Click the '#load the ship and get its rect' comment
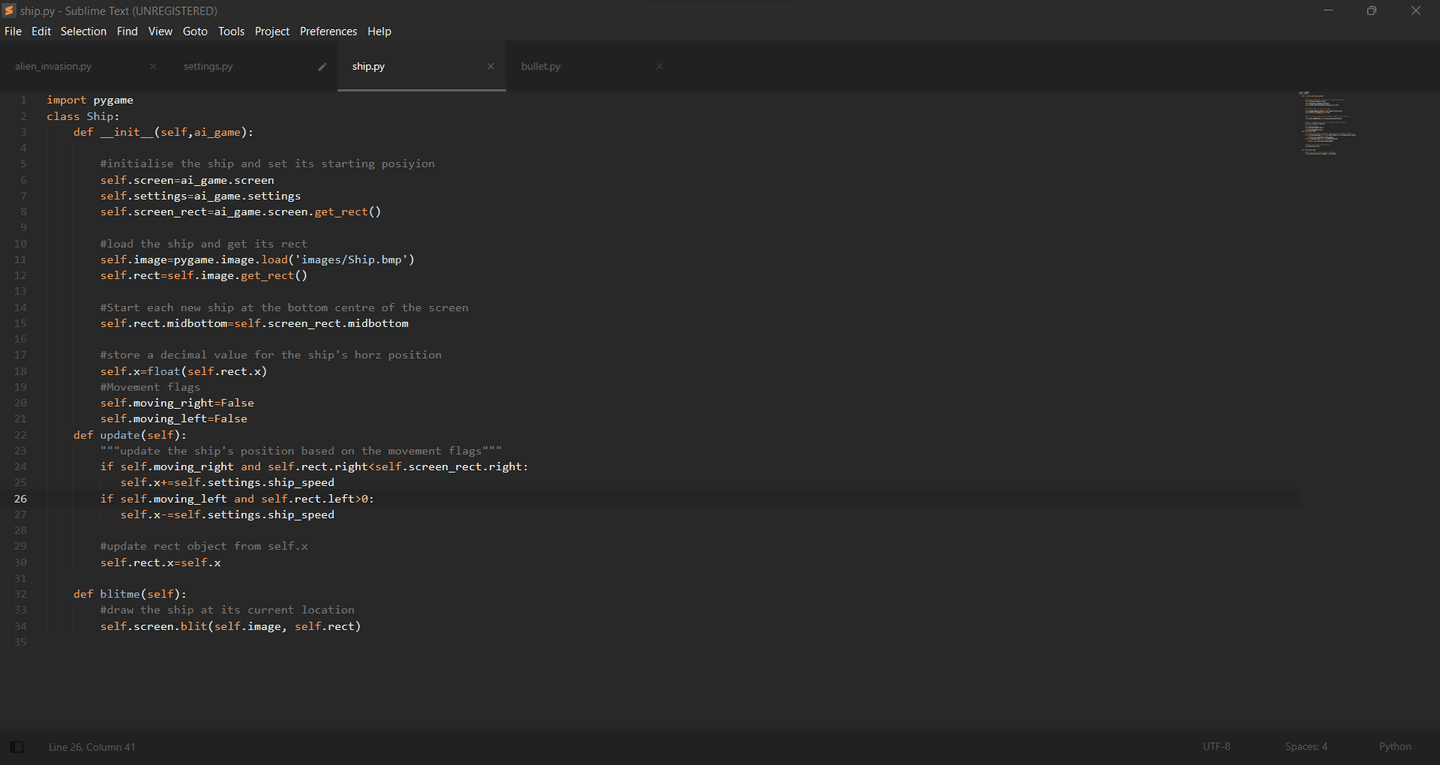Viewport: 1440px width, 765px height. pos(204,244)
